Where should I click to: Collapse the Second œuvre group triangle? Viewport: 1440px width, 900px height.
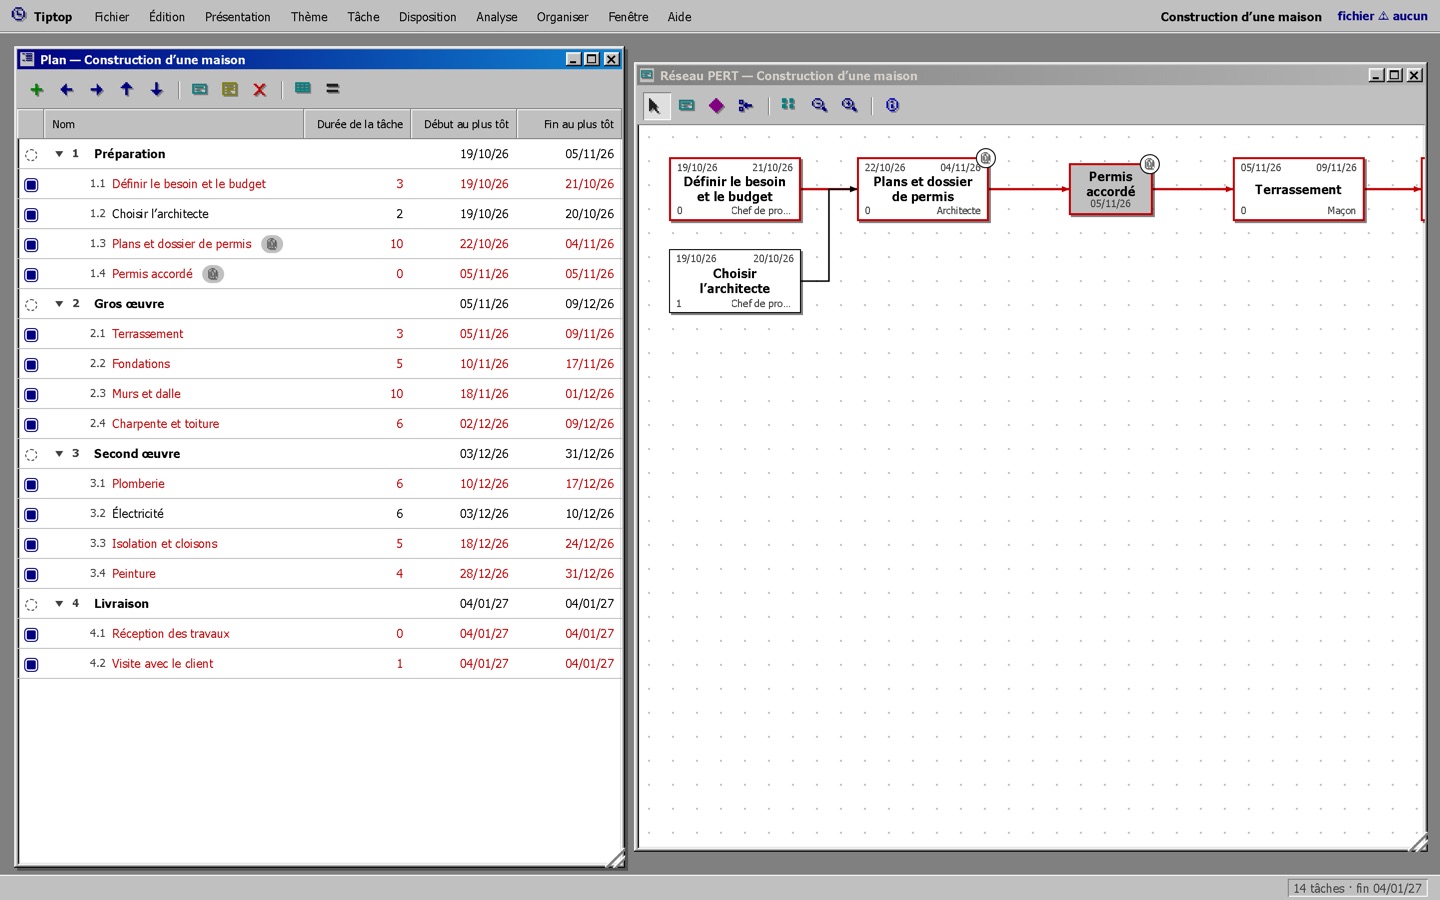click(x=59, y=454)
